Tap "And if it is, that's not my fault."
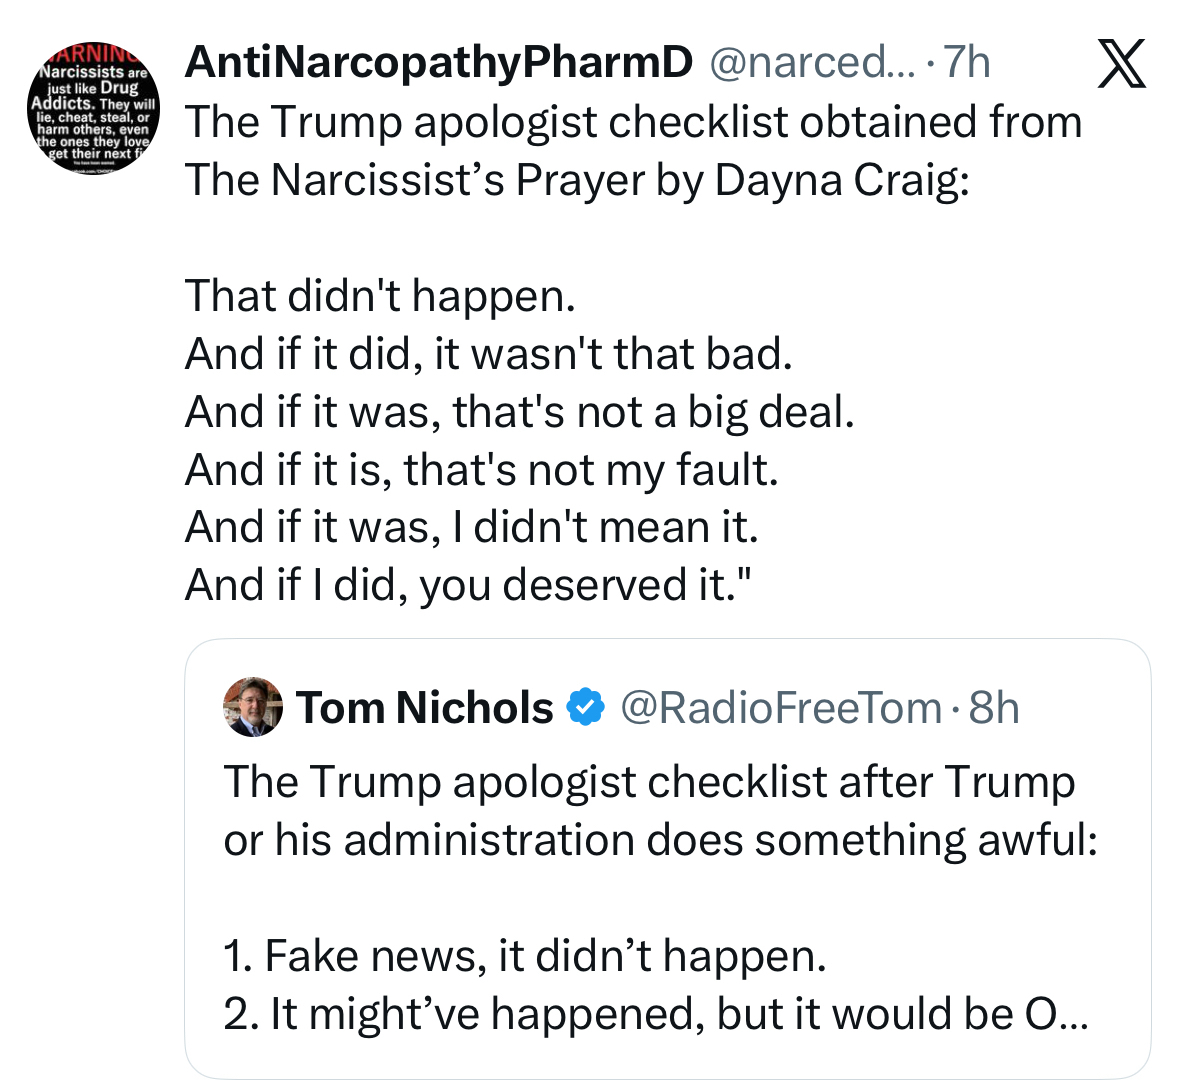Viewport: 1179px width, 1091px height. click(482, 469)
